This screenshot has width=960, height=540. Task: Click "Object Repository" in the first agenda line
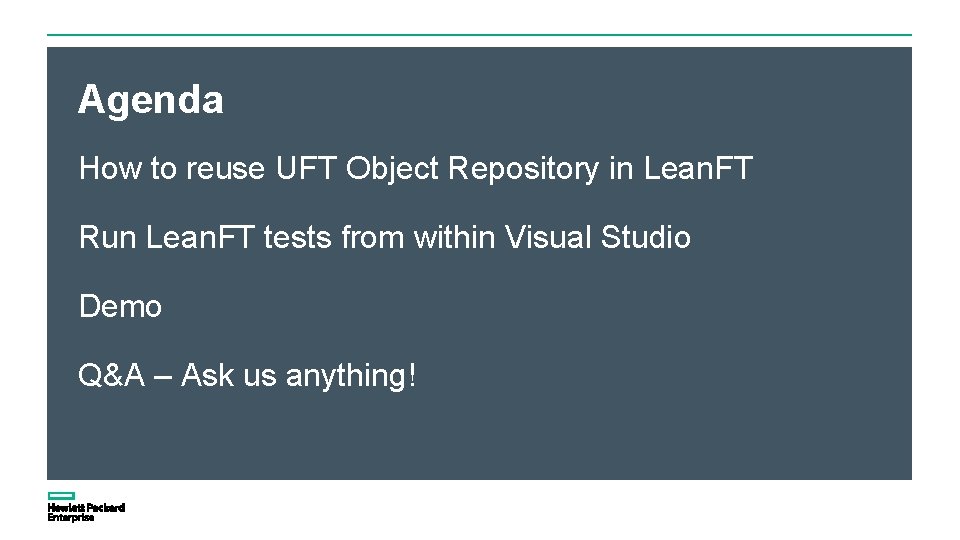pyautogui.click(x=473, y=169)
